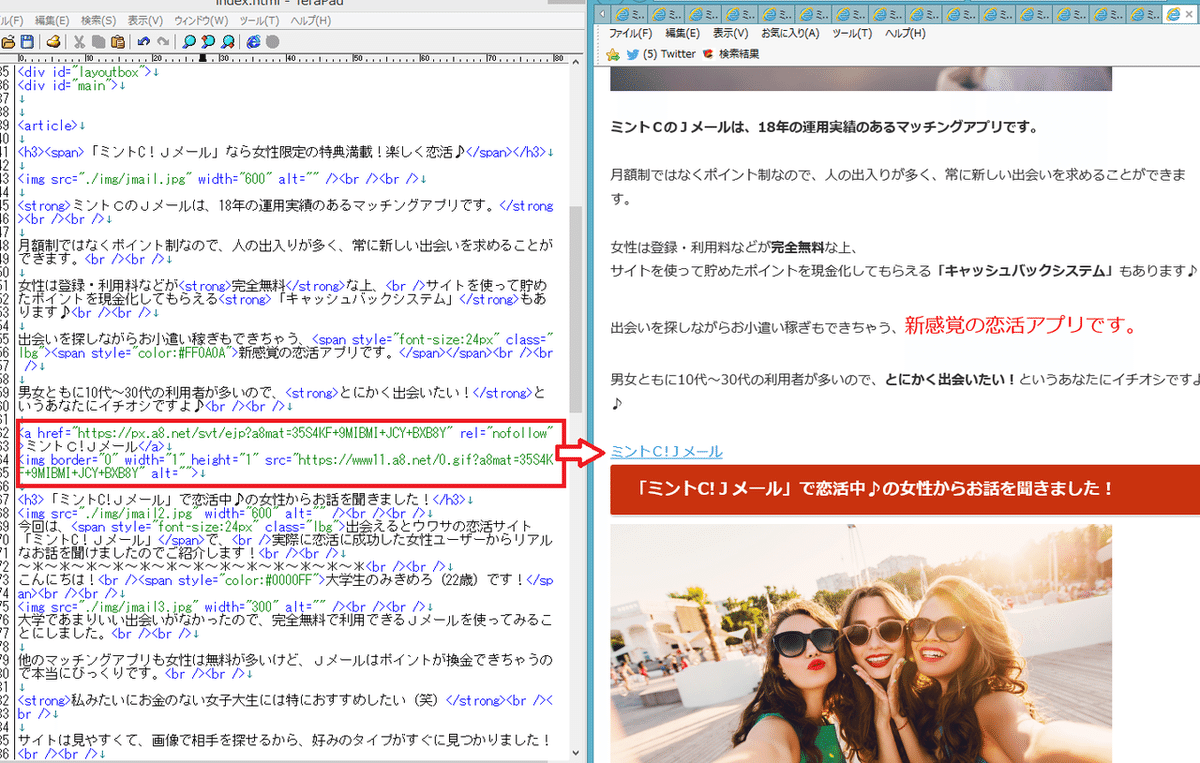This screenshot has height=763, width=1200.
Task: Click the add-to-favorites star icon in browser
Action: 614,54
